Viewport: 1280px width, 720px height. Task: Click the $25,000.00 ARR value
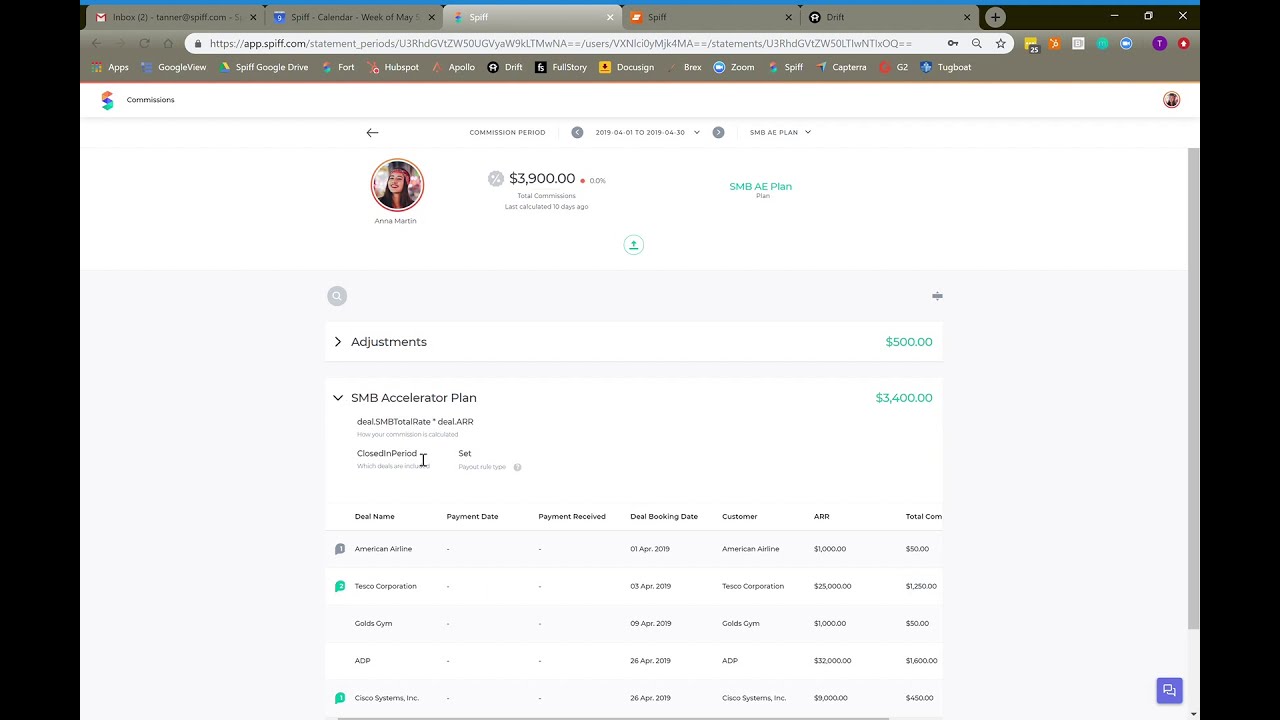click(833, 586)
